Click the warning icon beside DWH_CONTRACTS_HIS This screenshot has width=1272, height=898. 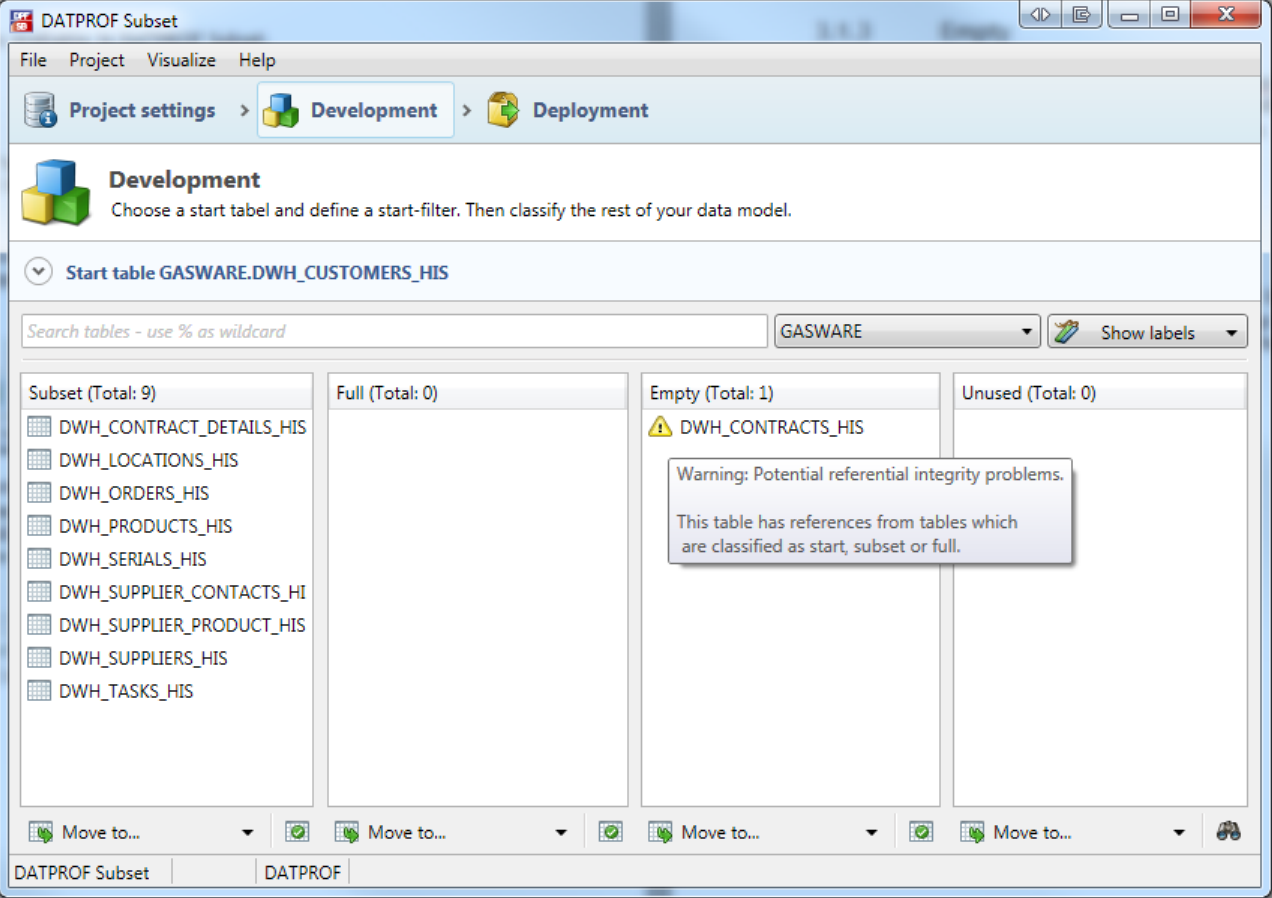pos(660,427)
